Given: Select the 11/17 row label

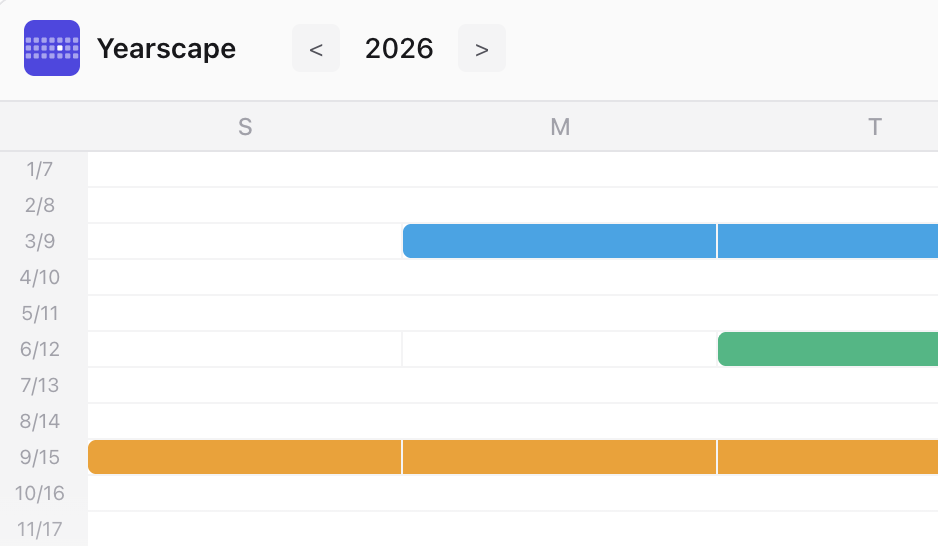Looking at the screenshot, I should (40, 529).
